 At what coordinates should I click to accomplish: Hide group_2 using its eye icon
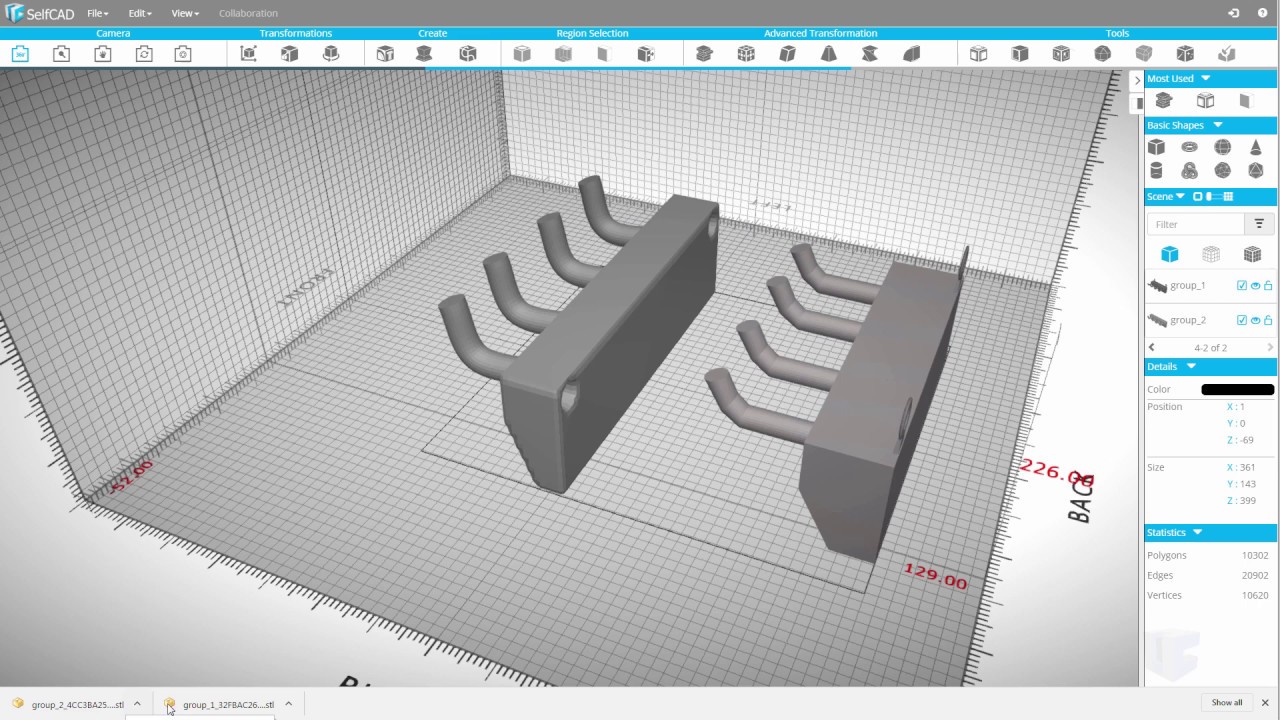tap(1255, 320)
